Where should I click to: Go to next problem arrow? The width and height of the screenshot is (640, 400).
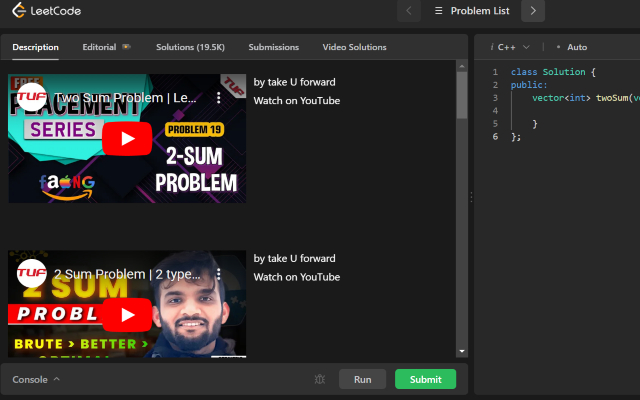click(533, 11)
